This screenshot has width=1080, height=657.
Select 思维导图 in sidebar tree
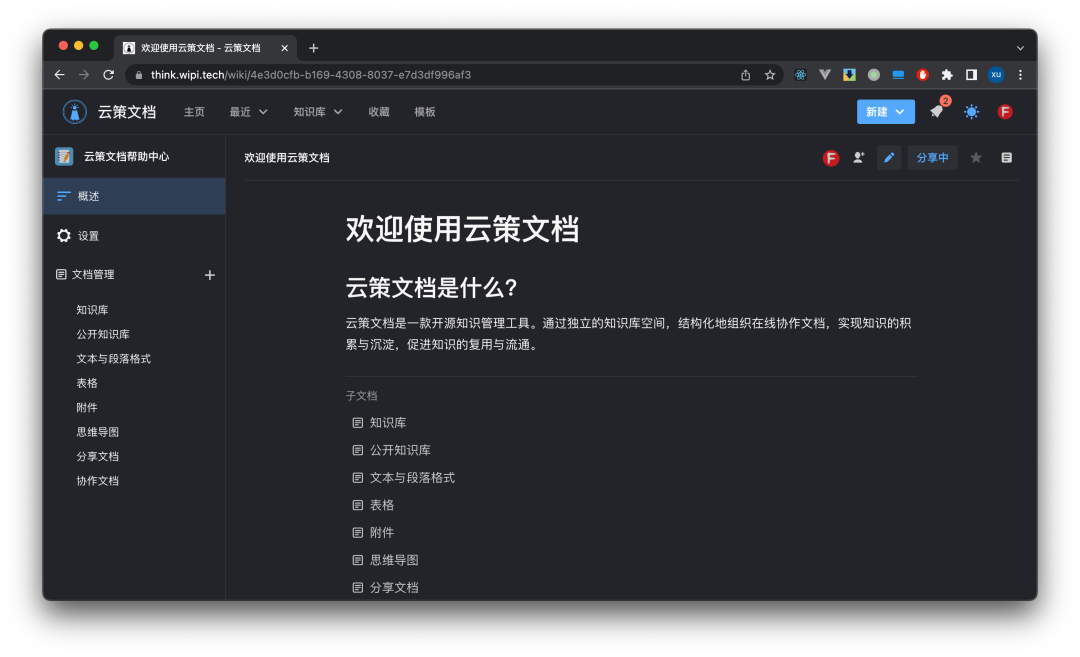(x=98, y=432)
